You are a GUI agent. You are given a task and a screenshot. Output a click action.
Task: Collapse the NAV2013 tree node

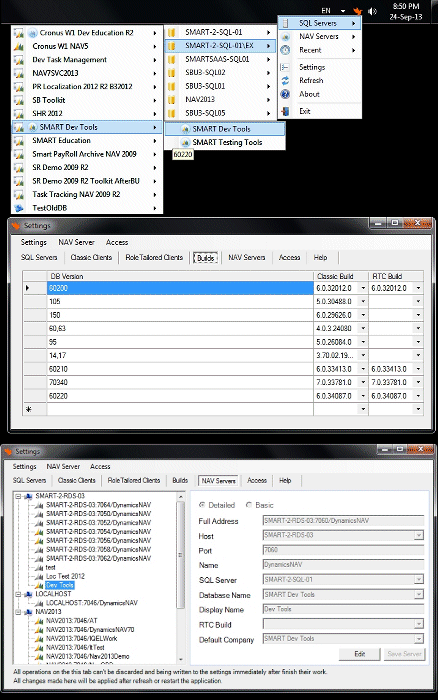18,612
